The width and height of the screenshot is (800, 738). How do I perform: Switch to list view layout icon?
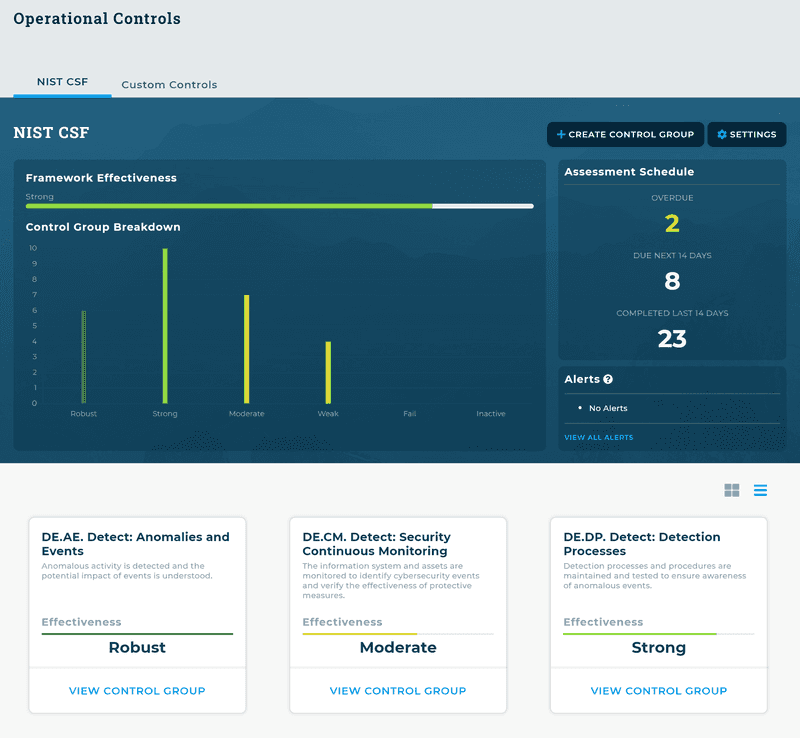coord(760,490)
